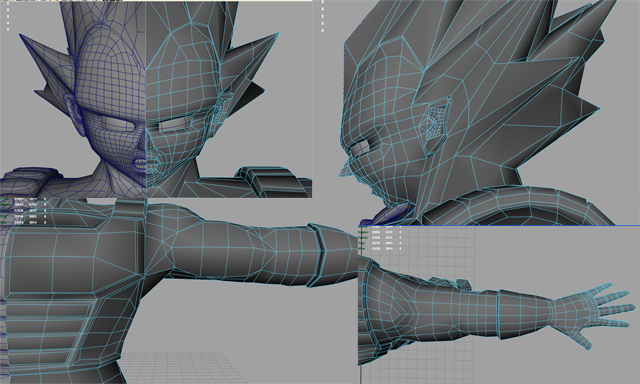The width and height of the screenshot is (640, 384).
Task: Pick the eye slit on the low-poly face half
Action: pyautogui.click(x=175, y=124)
